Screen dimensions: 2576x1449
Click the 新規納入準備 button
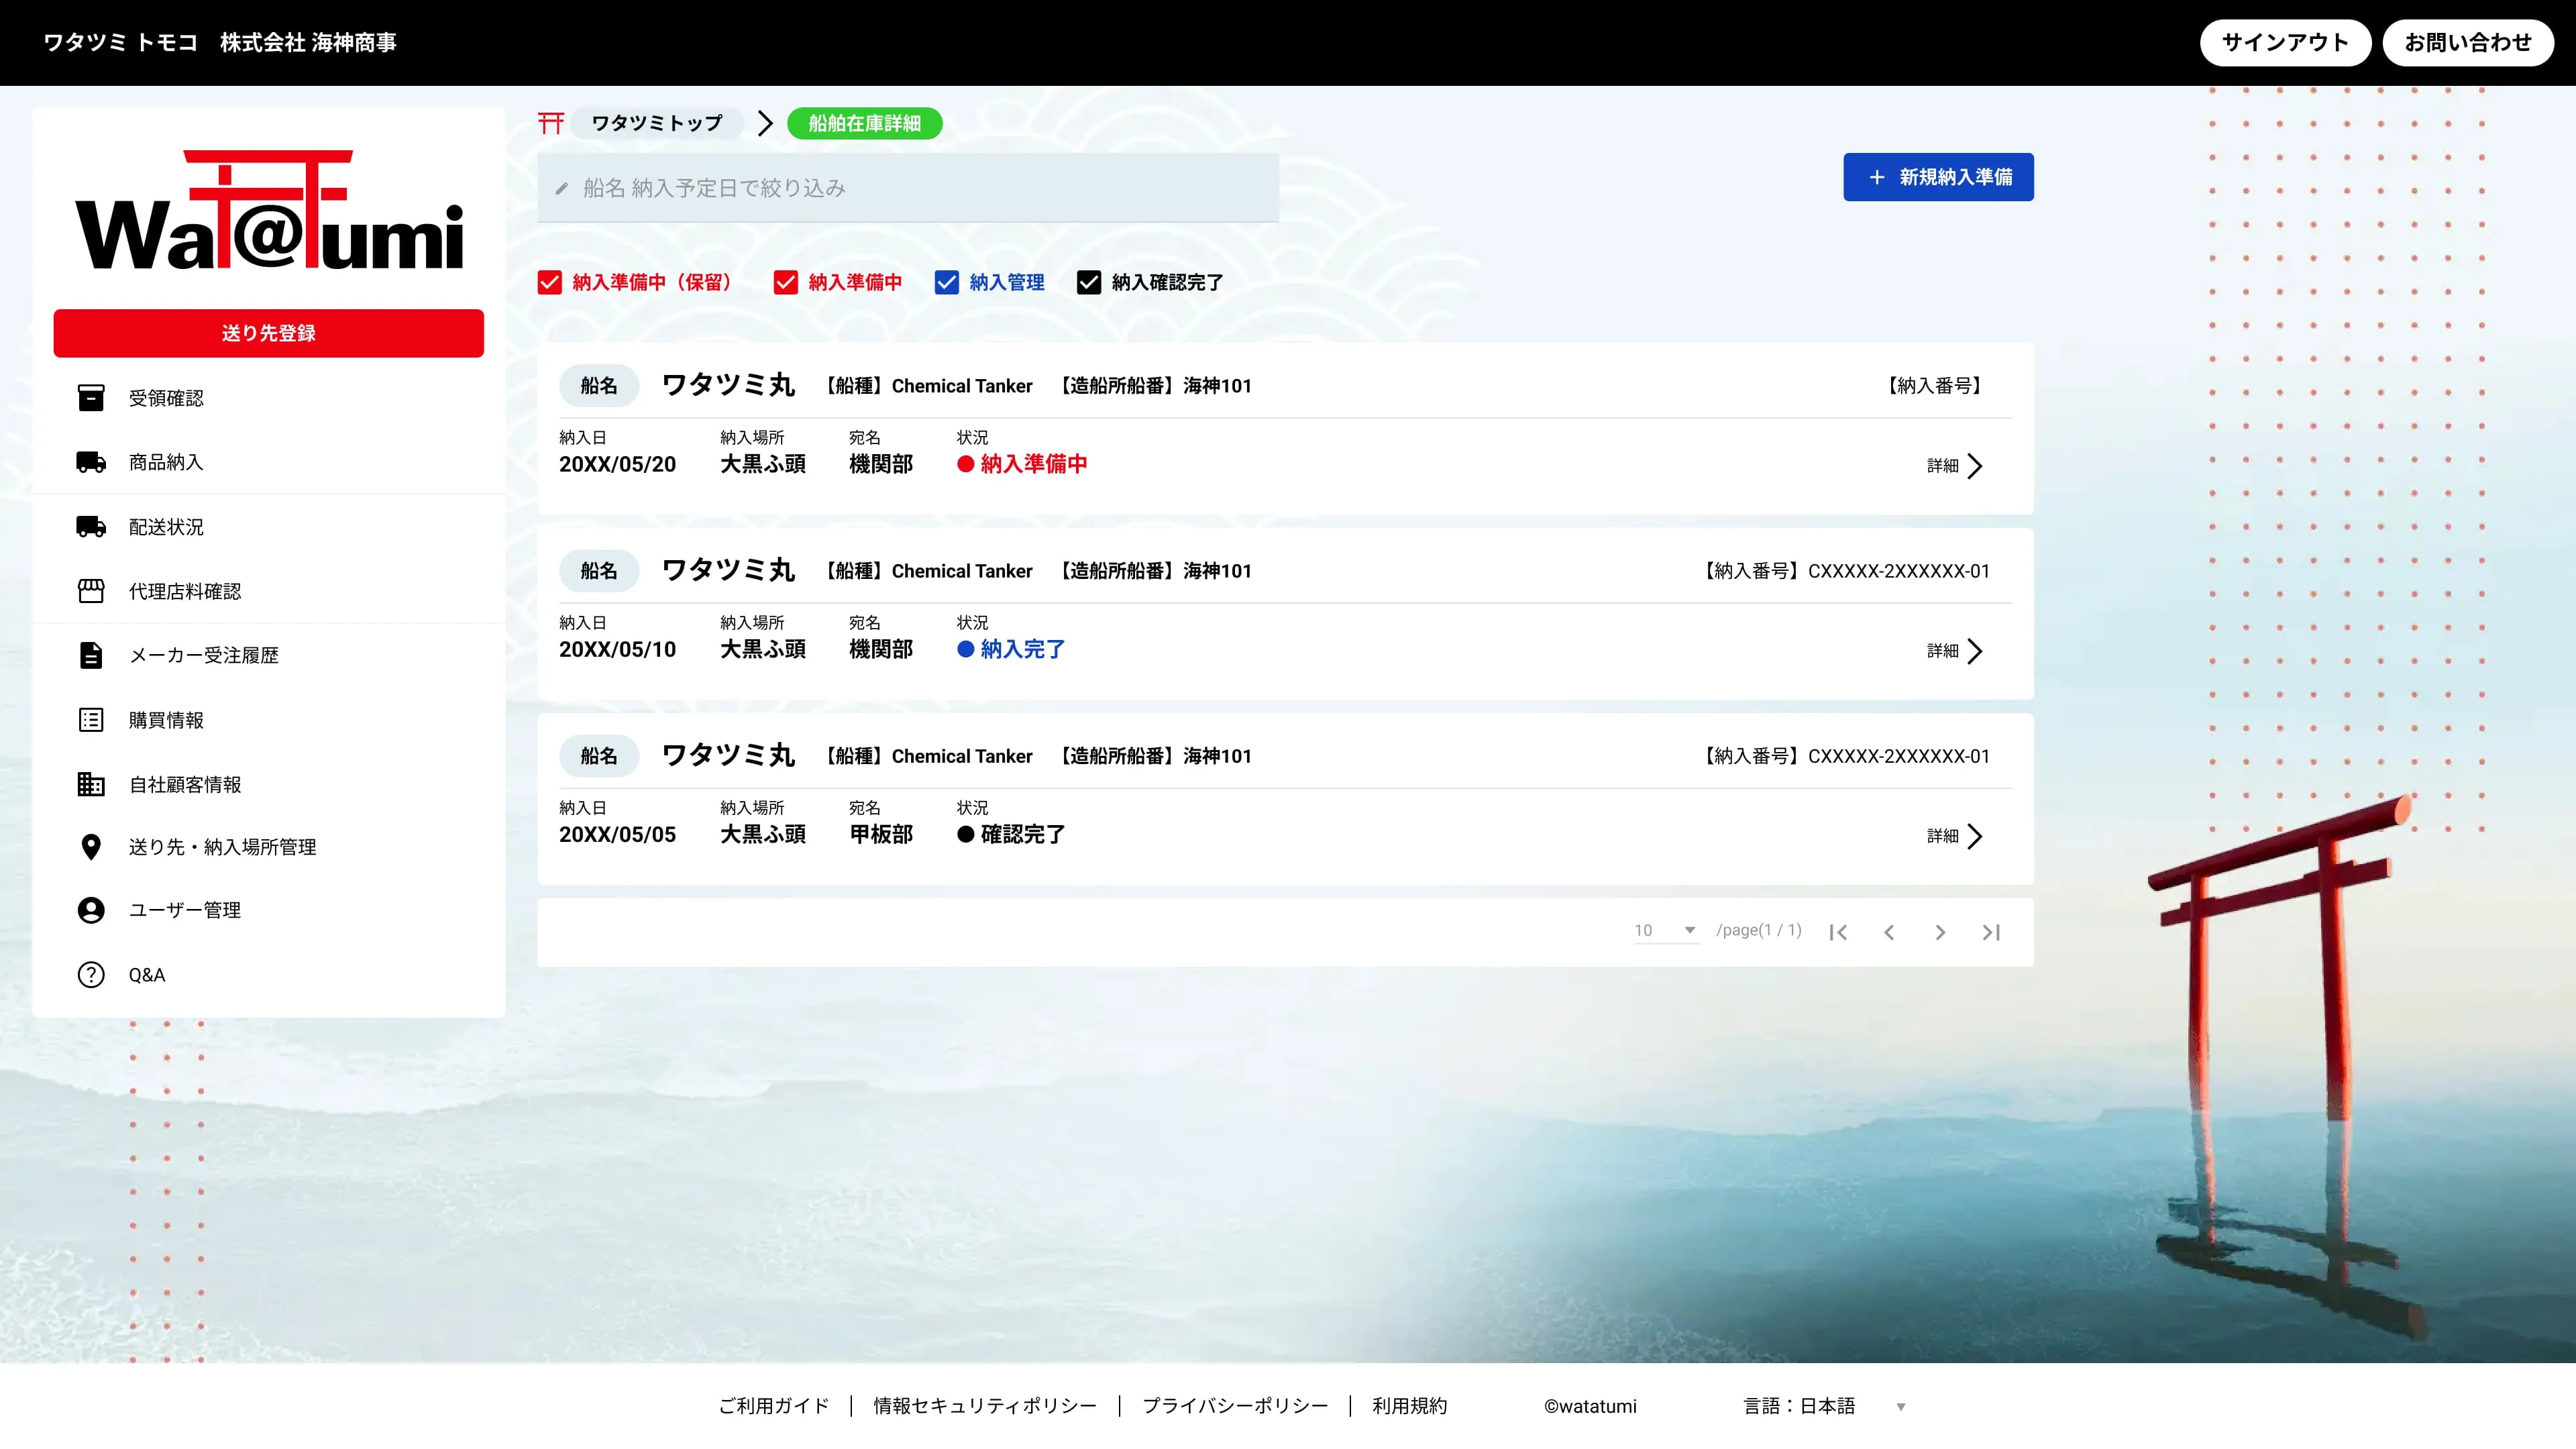1938,177
